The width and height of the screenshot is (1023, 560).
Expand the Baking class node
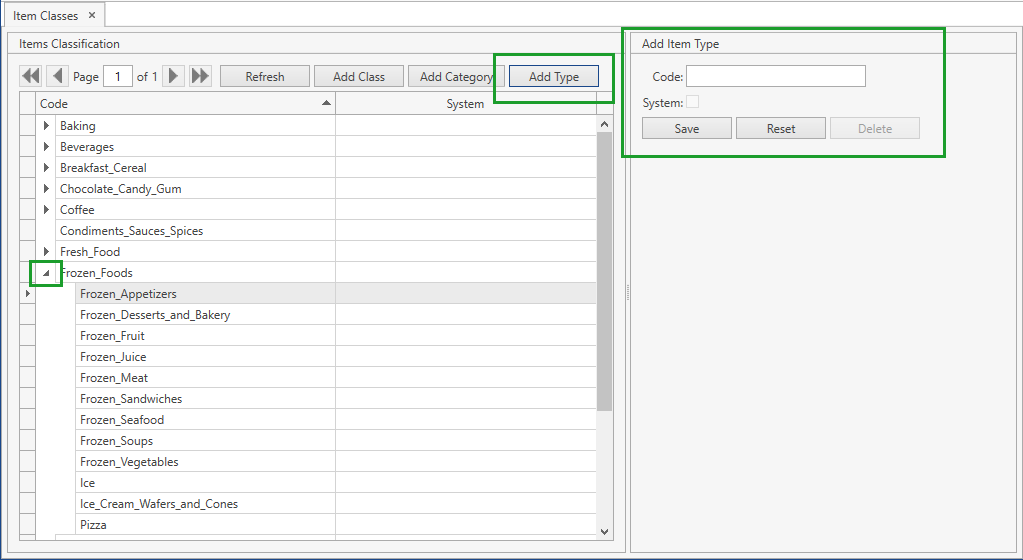(46, 126)
